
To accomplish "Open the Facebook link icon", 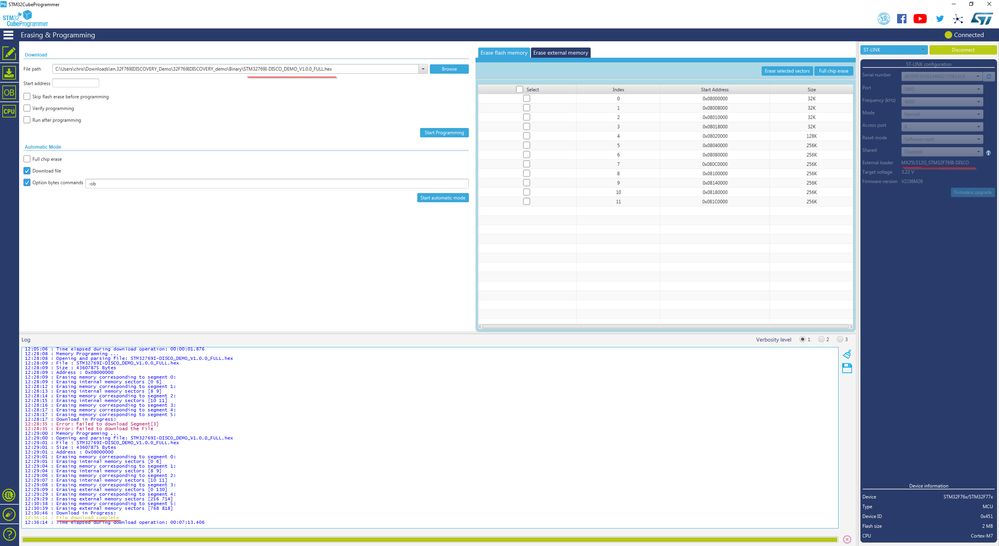I will 902,18.
